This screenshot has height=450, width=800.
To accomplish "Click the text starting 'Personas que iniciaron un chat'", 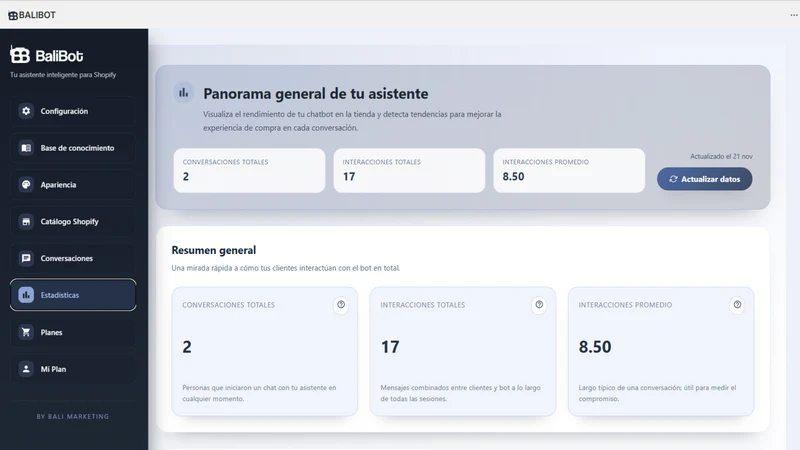I will 259,393.
